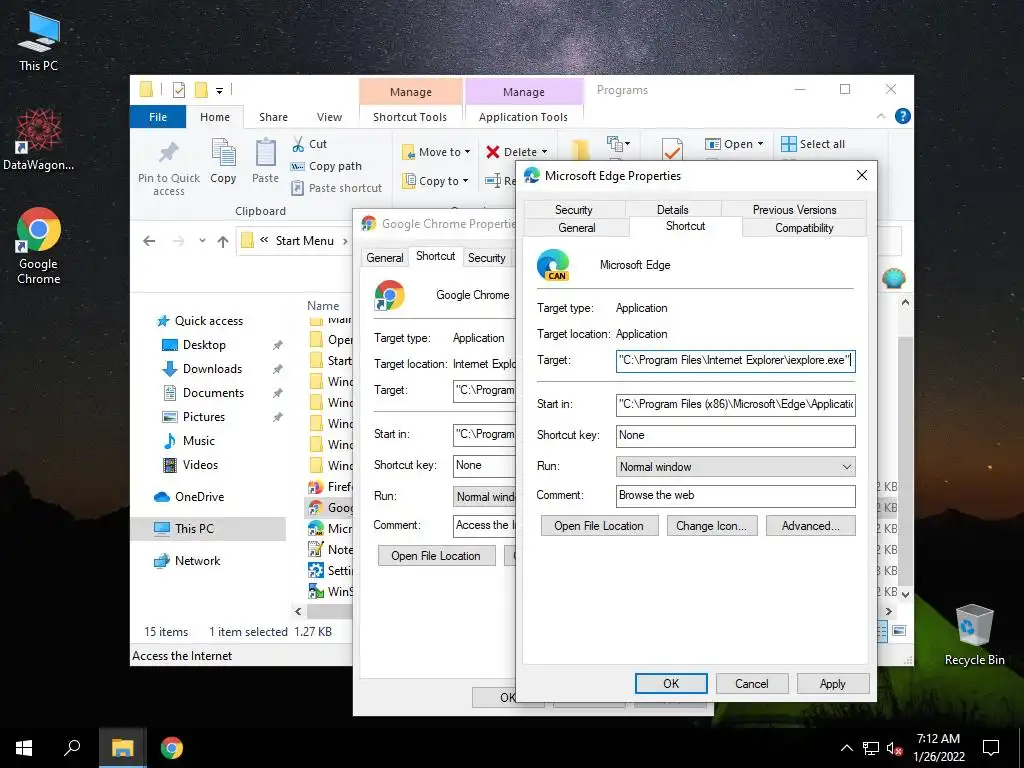Open the This PC desktop icon
This screenshot has height=768, width=1024.
click(x=39, y=41)
